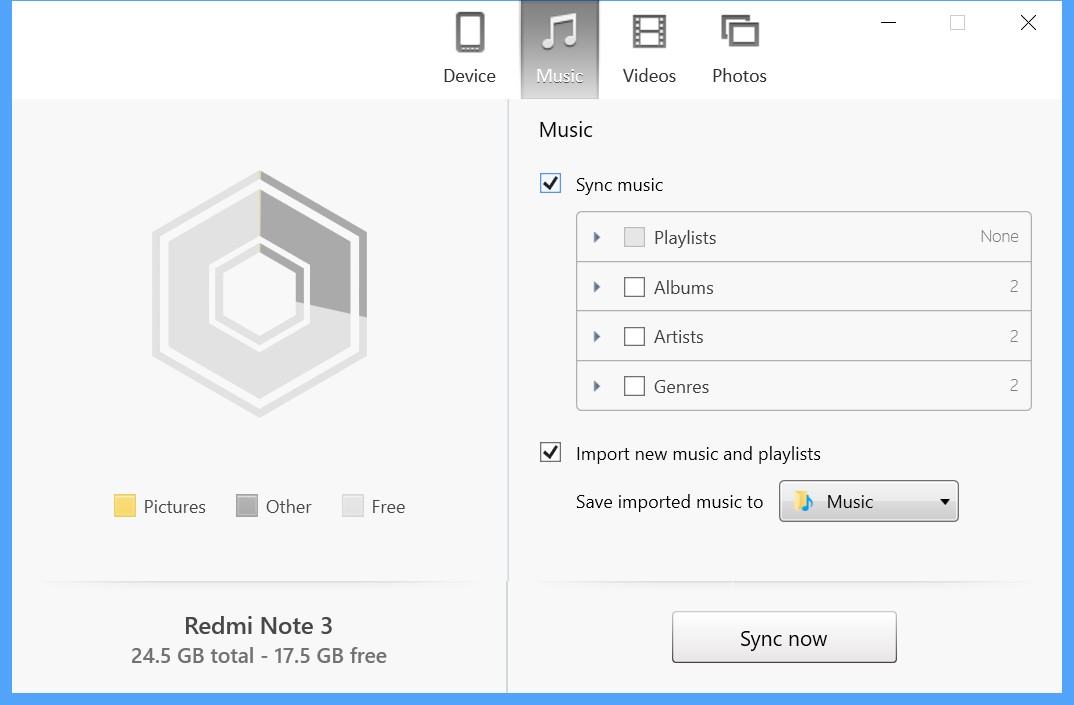Viewport: 1074px width, 705px height.
Task: Close the application window
Action: (x=1028, y=23)
